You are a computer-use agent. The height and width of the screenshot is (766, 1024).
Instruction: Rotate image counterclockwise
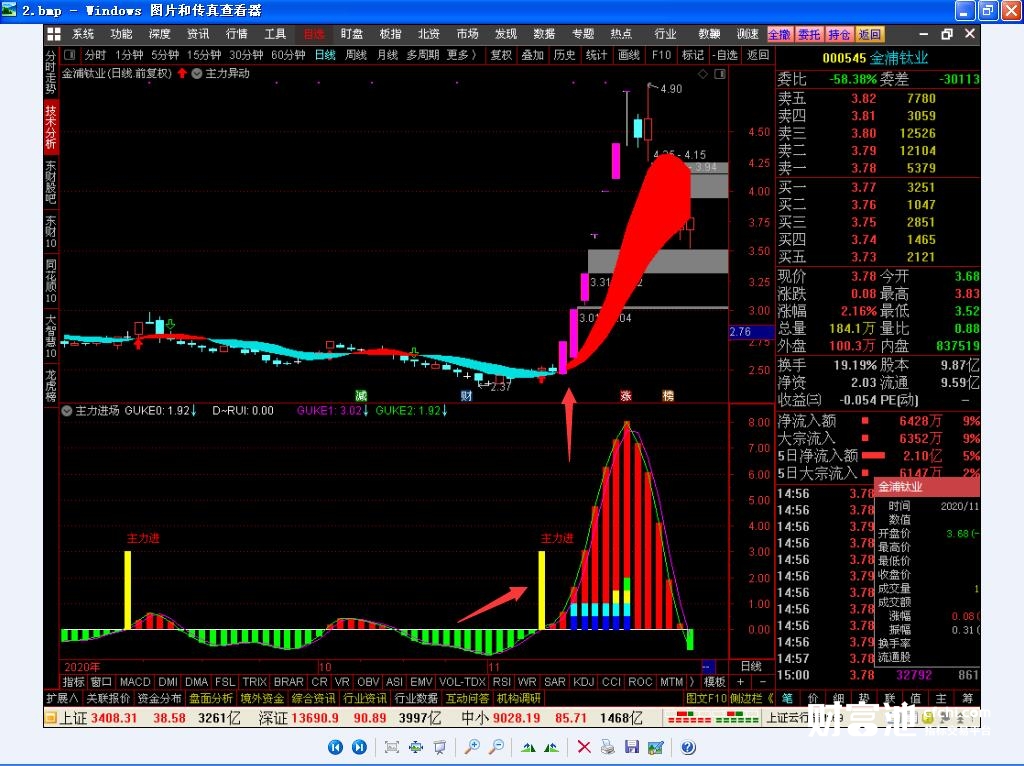551,747
